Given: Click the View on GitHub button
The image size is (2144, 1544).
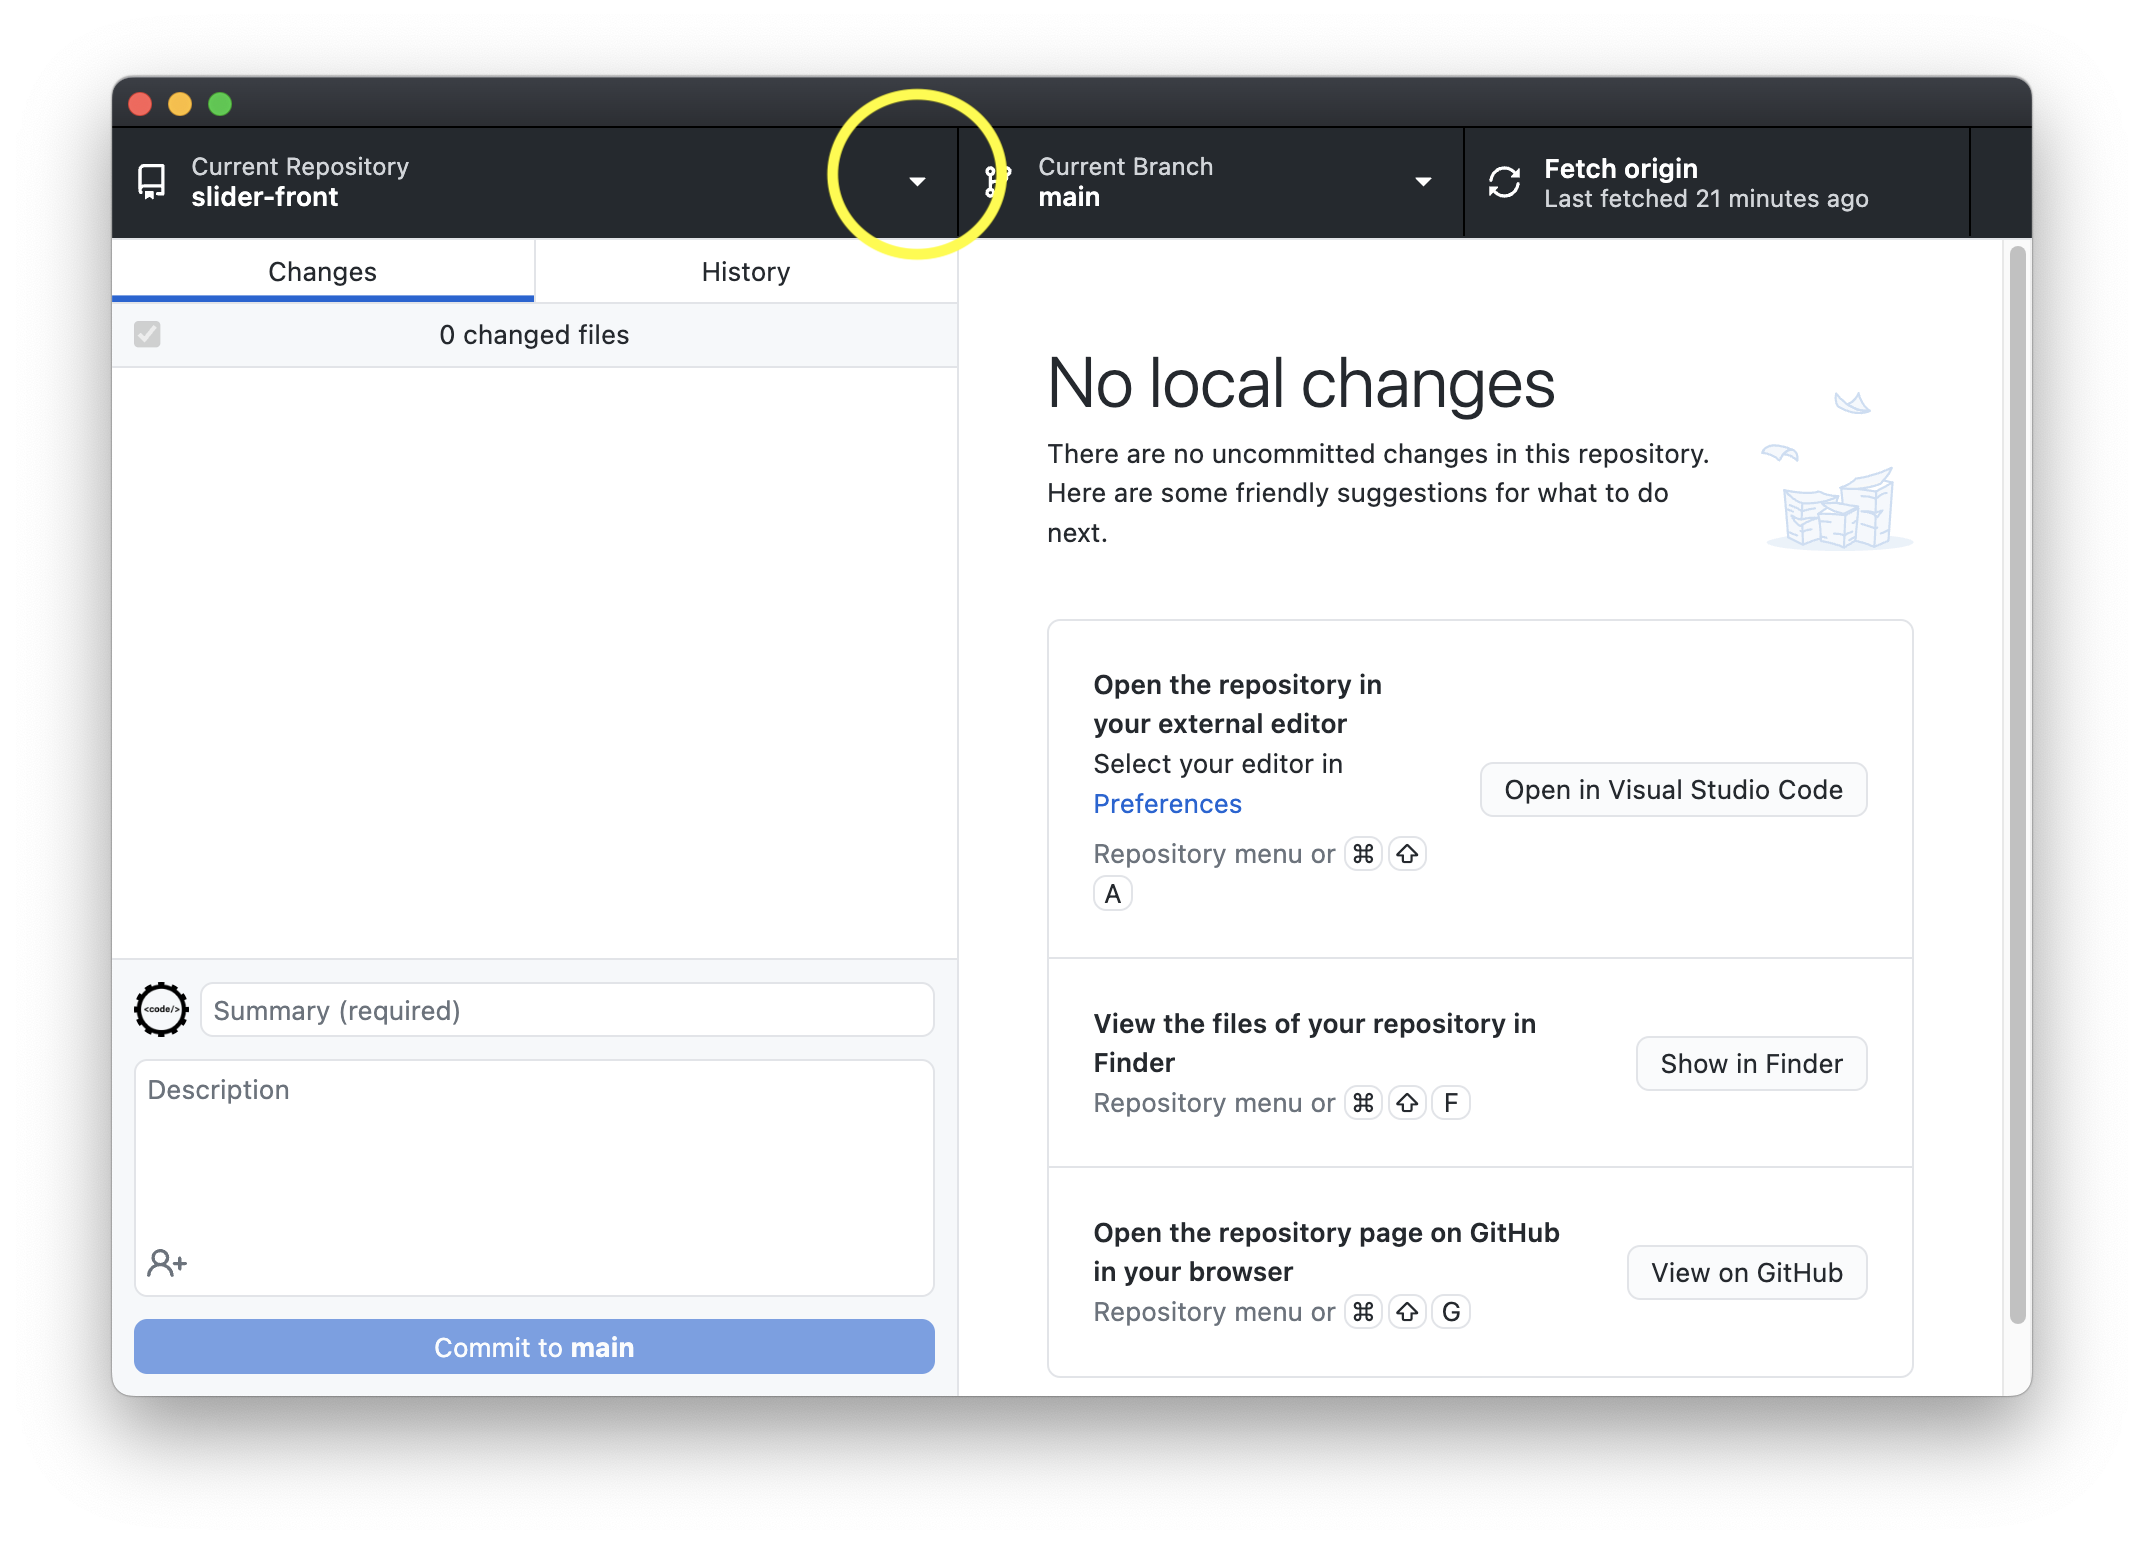Looking at the screenshot, I should (x=1746, y=1273).
